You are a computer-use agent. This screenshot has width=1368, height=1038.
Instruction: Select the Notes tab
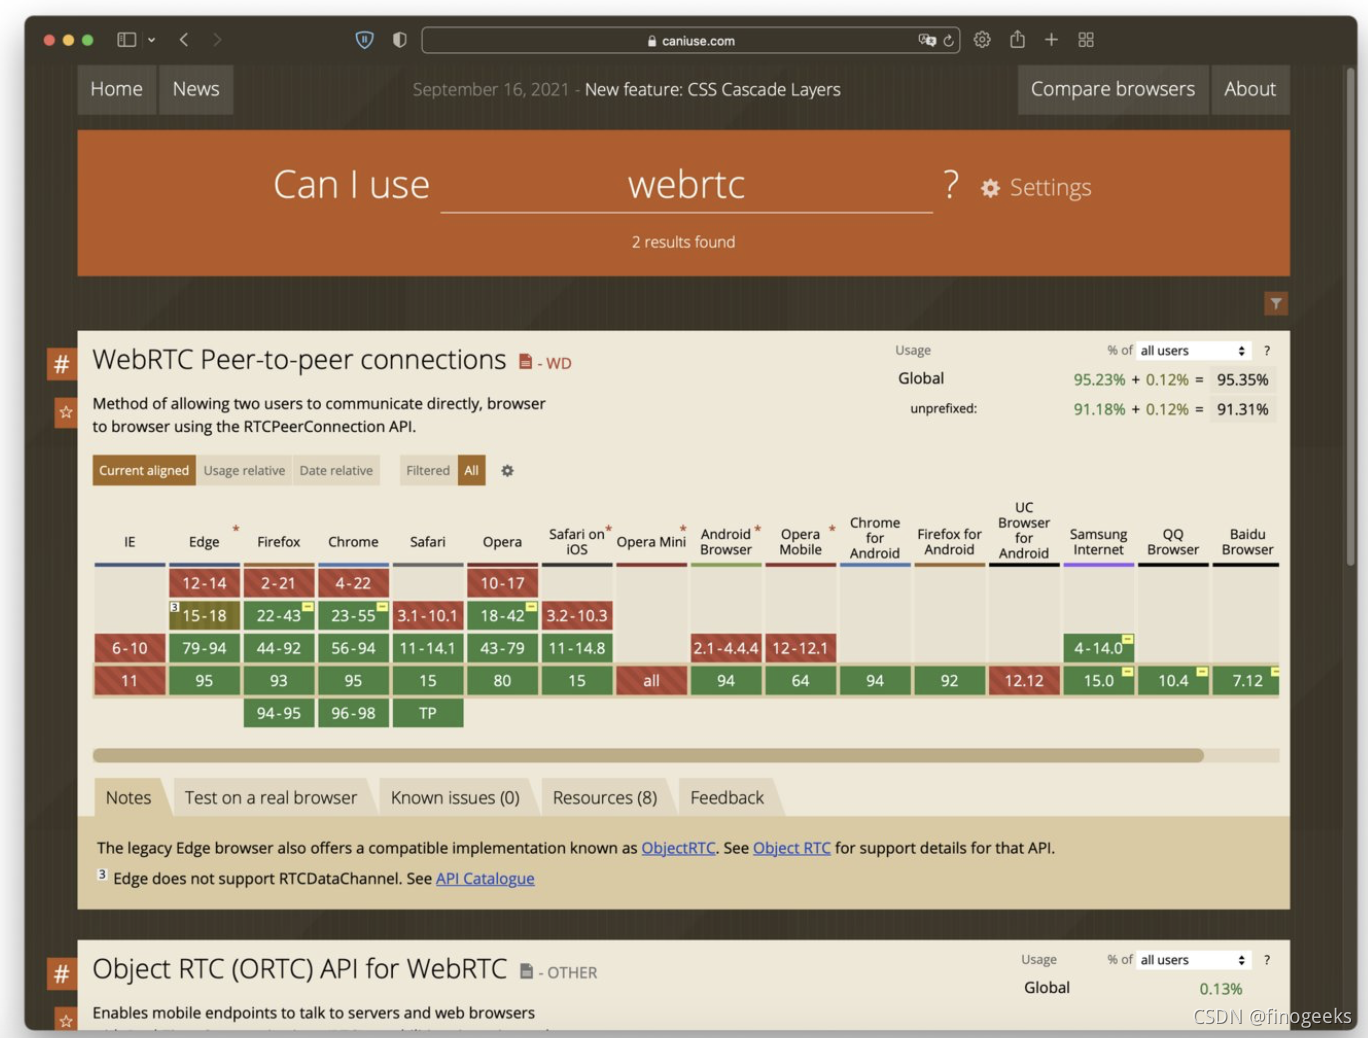click(128, 798)
